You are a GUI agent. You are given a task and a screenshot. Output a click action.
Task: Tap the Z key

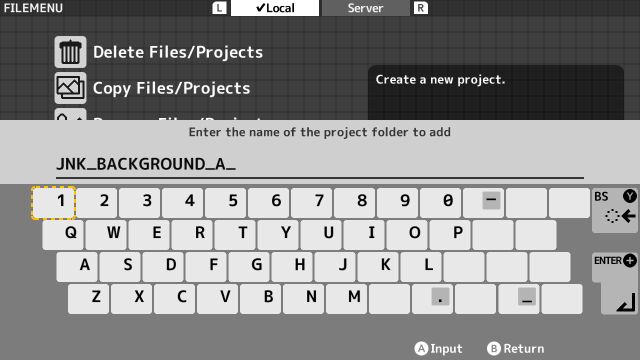click(89, 299)
